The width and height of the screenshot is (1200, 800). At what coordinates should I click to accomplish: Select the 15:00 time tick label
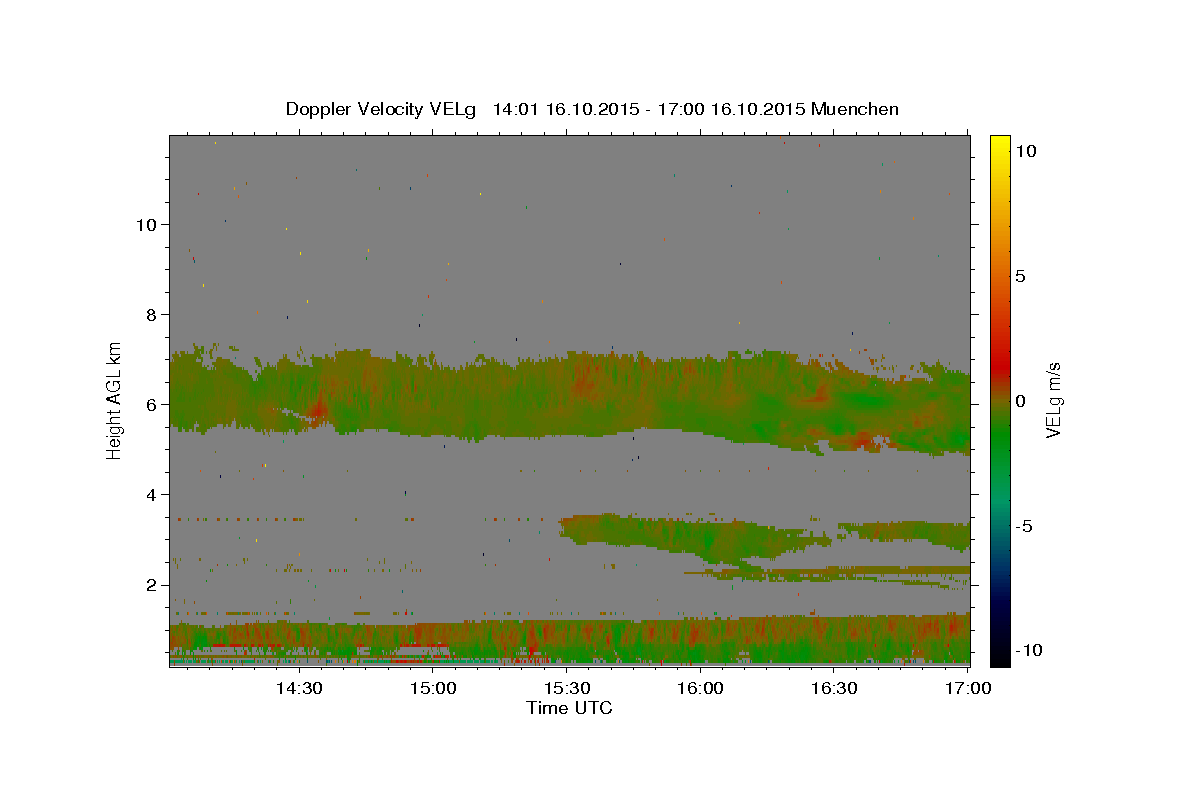[433, 688]
